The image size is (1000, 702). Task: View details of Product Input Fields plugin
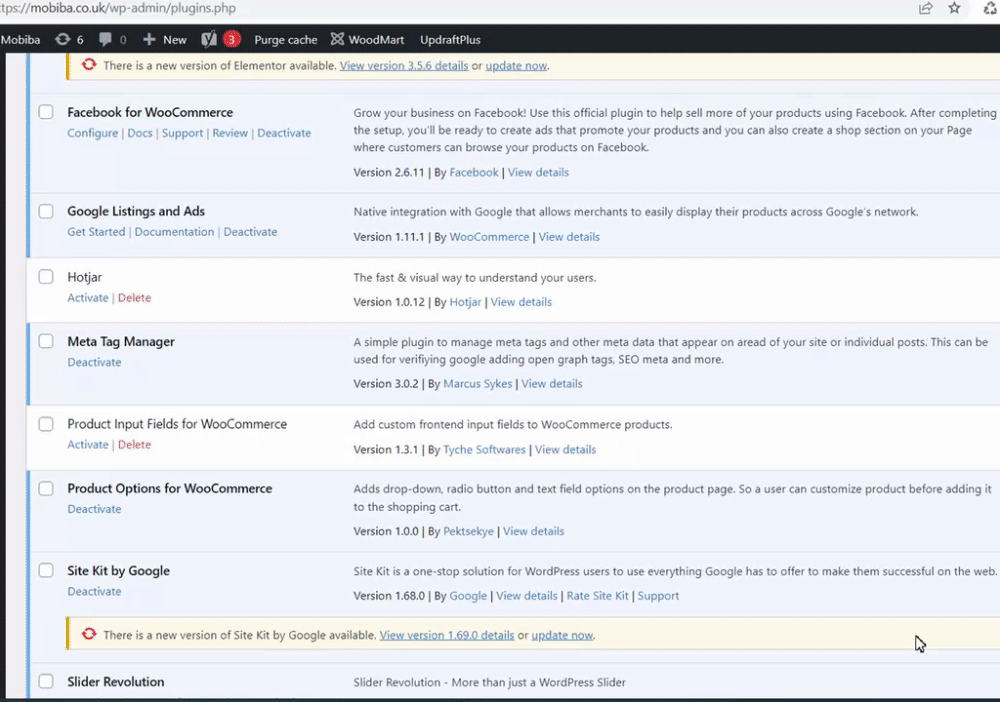(x=565, y=450)
